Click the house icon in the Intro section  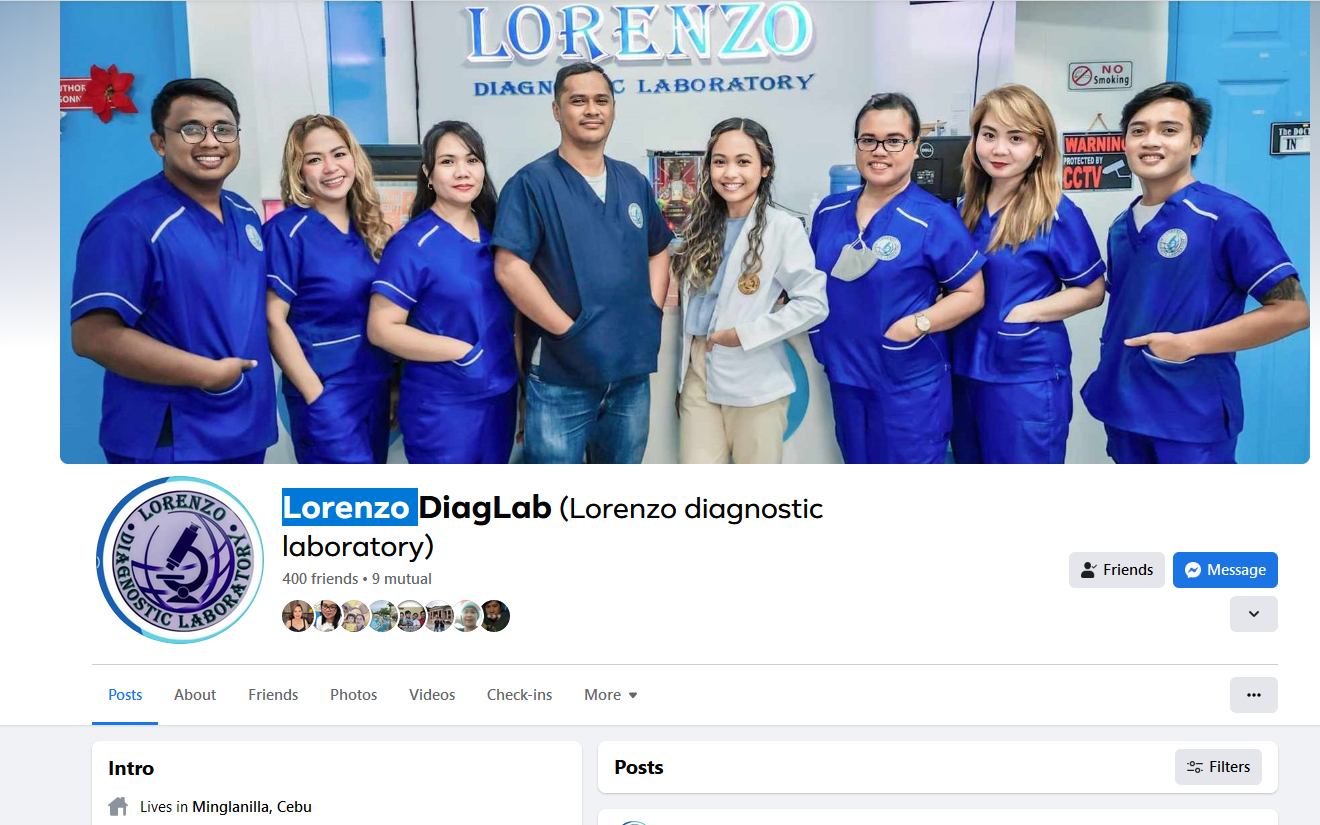[x=118, y=806]
